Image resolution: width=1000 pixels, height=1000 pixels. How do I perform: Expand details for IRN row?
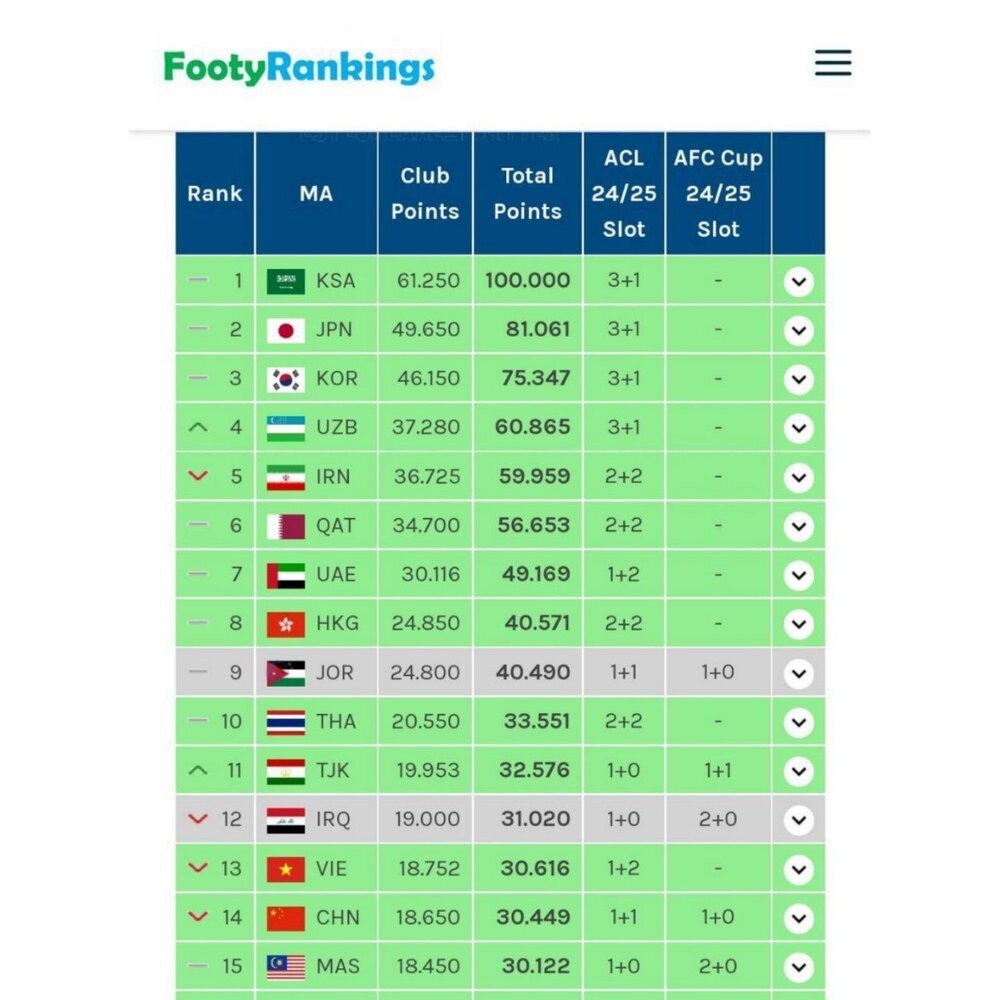798,477
